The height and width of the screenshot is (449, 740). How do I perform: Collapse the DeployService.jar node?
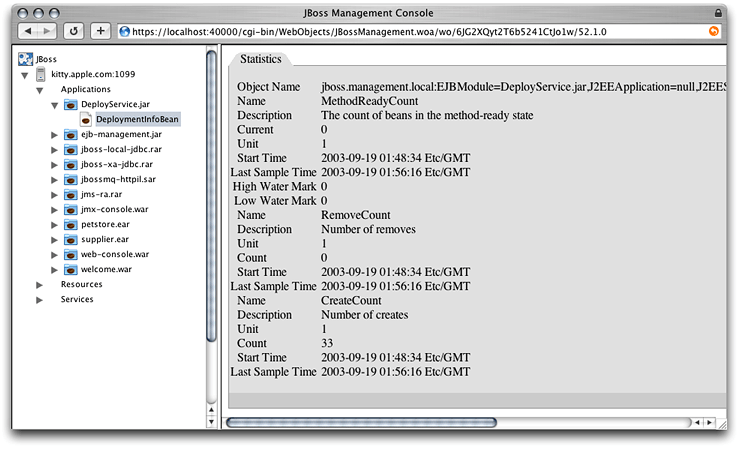coord(55,105)
